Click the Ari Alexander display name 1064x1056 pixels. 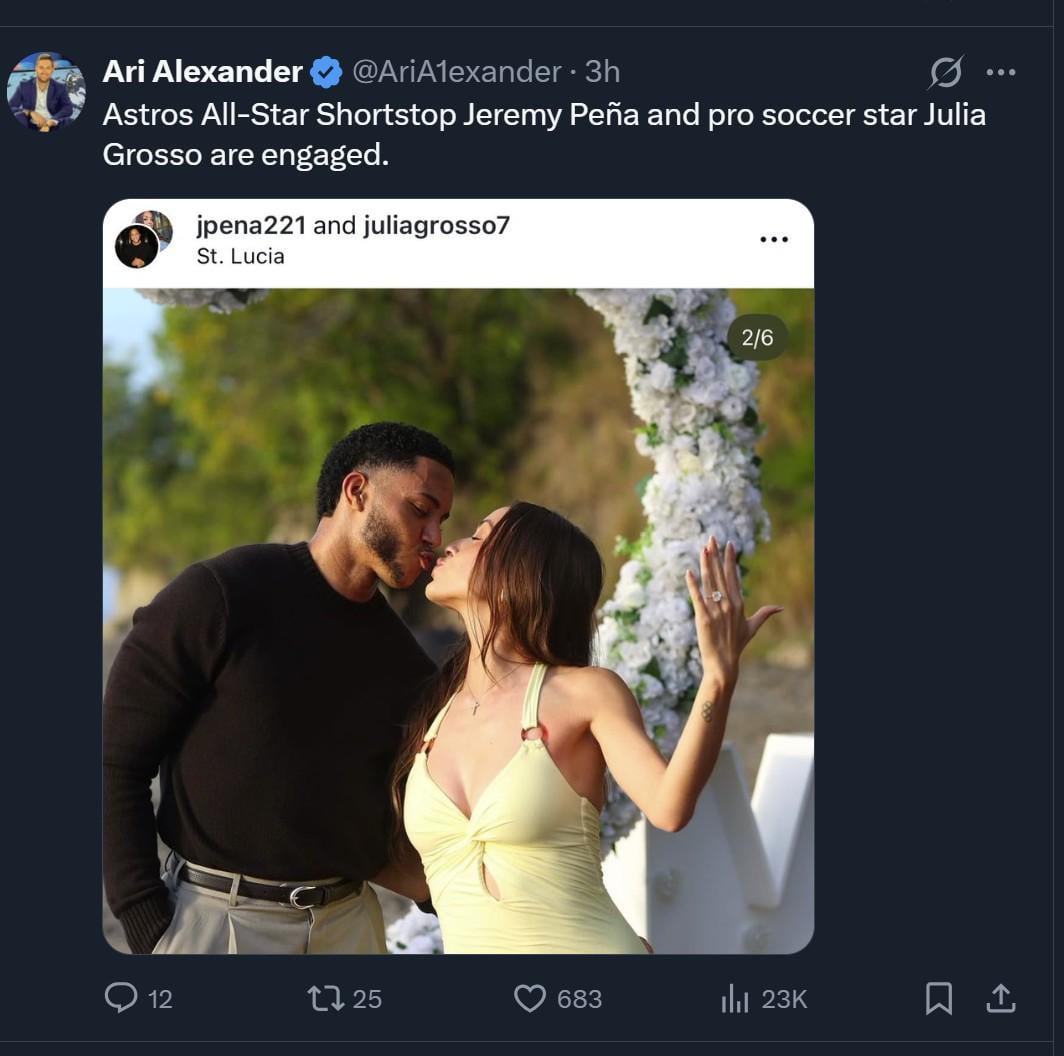203,72
